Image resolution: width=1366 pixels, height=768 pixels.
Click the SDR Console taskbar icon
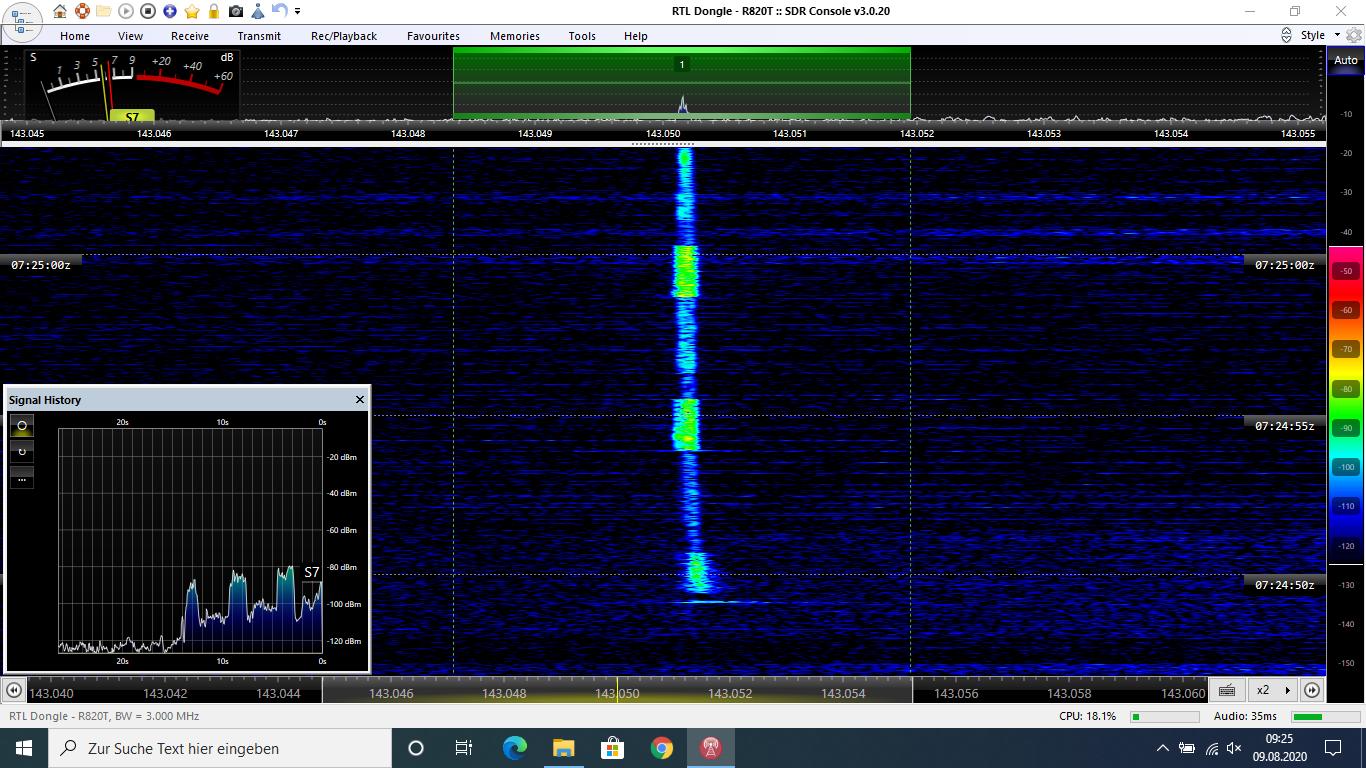tap(711, 748)
